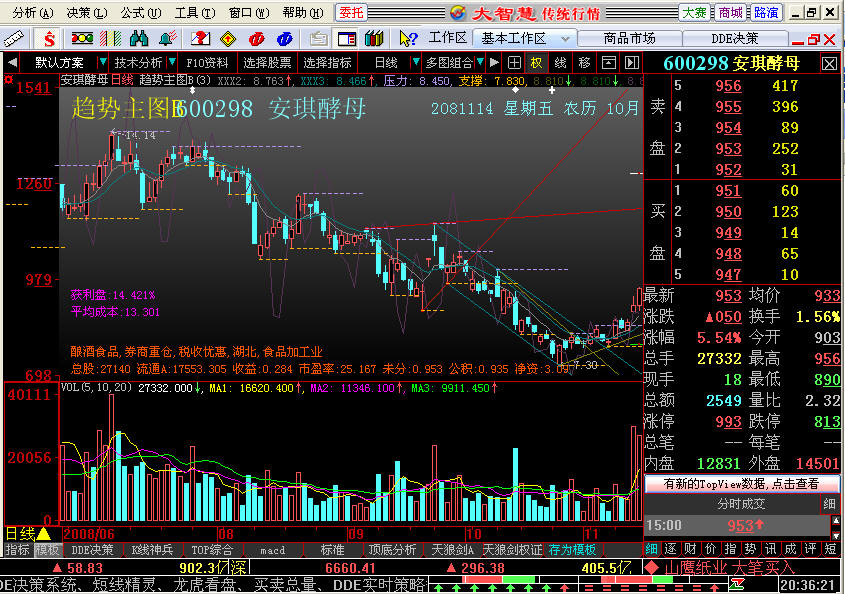
Task: Switch to the 商品市场 workspace tab
Action: (x=629, y=38)
